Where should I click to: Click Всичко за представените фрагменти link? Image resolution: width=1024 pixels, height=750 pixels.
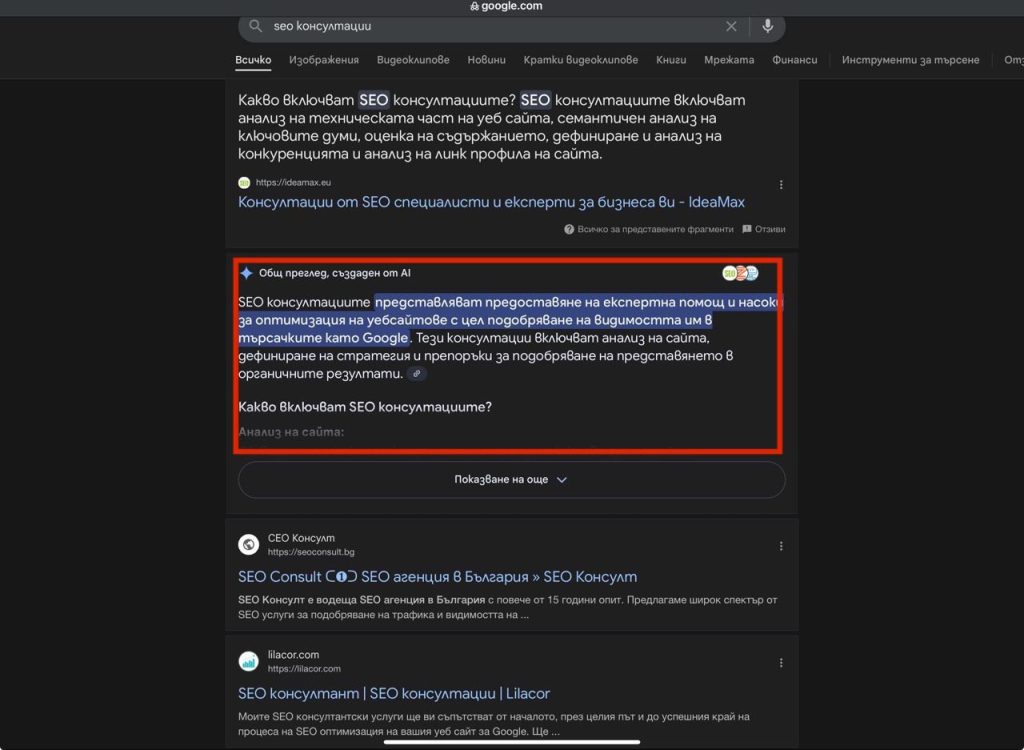coord(655,229)
